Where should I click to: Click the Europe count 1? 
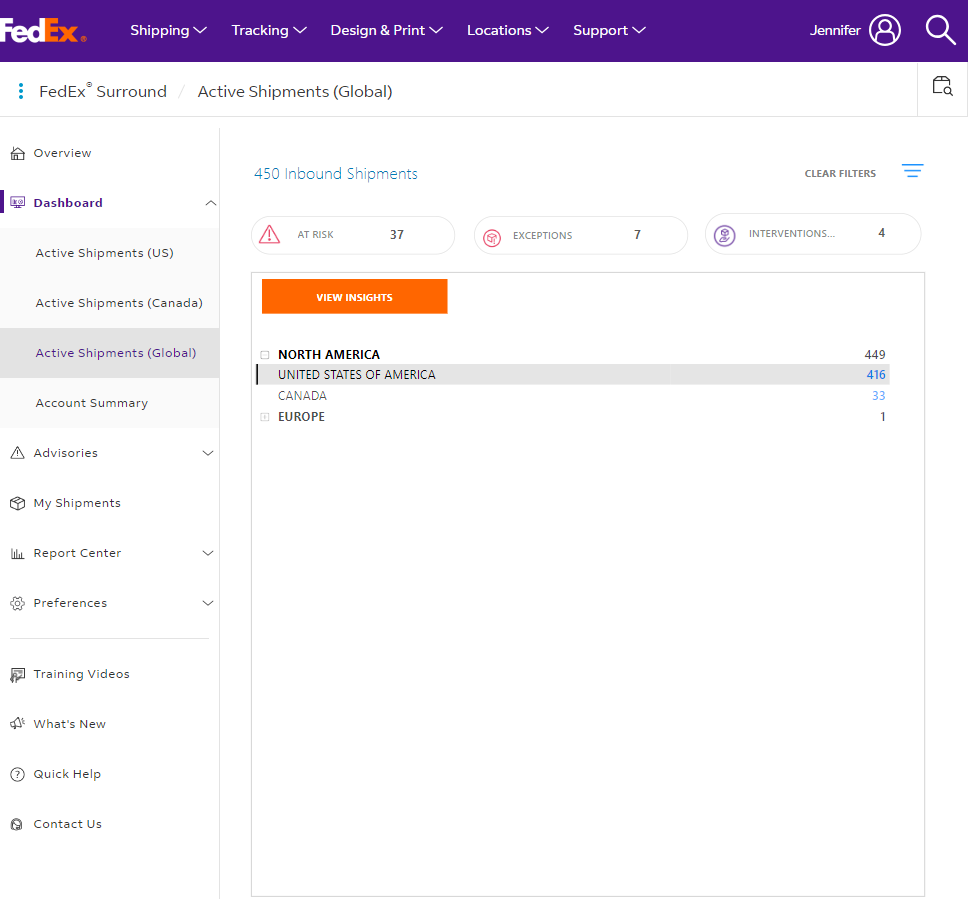click(x=883, y=417)
